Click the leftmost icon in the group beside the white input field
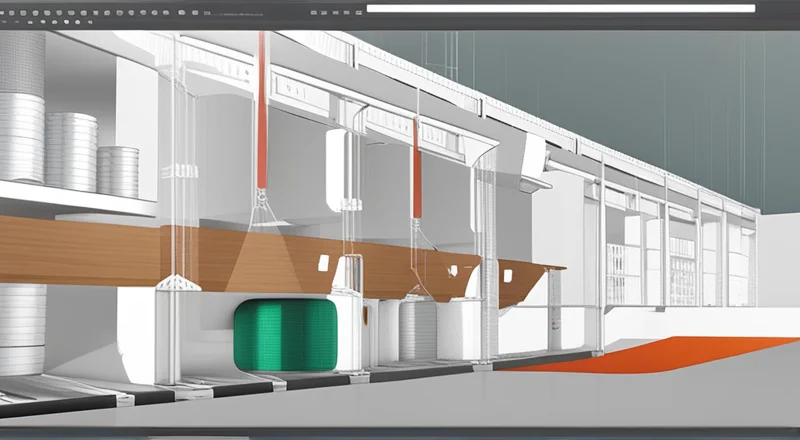 pos(313,12)
